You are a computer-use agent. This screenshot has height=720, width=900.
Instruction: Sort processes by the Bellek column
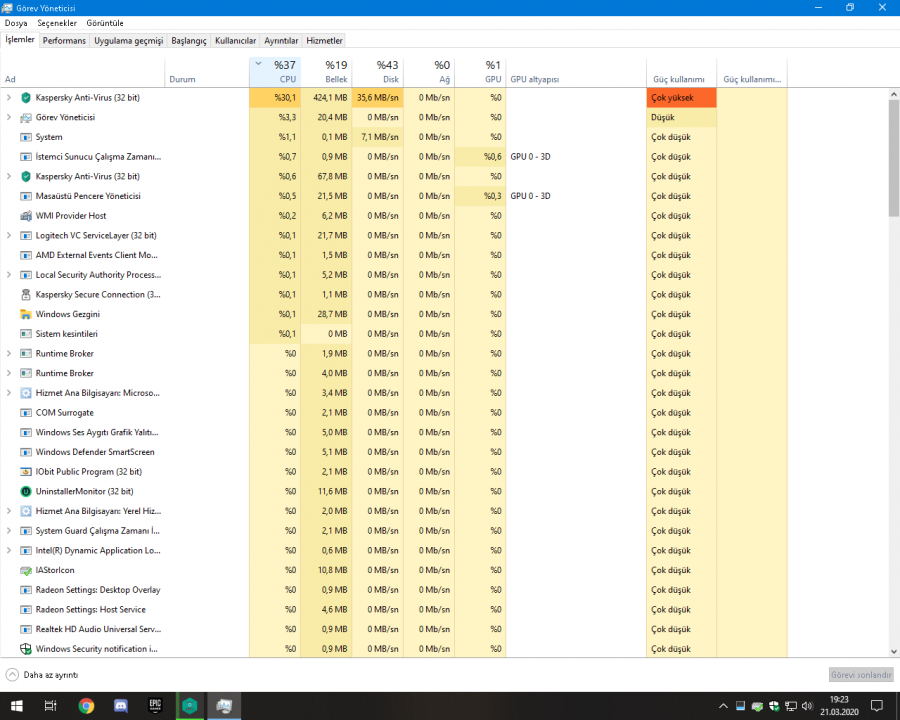(325, 71)
